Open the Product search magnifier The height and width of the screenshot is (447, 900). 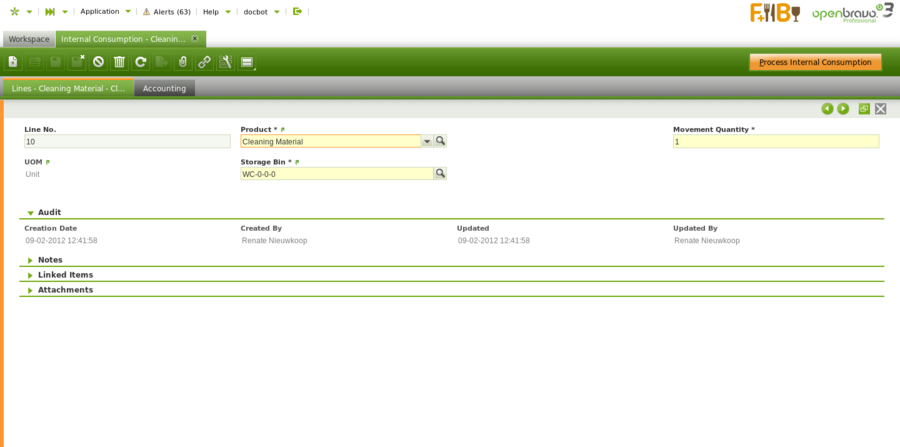click(440, 141)
